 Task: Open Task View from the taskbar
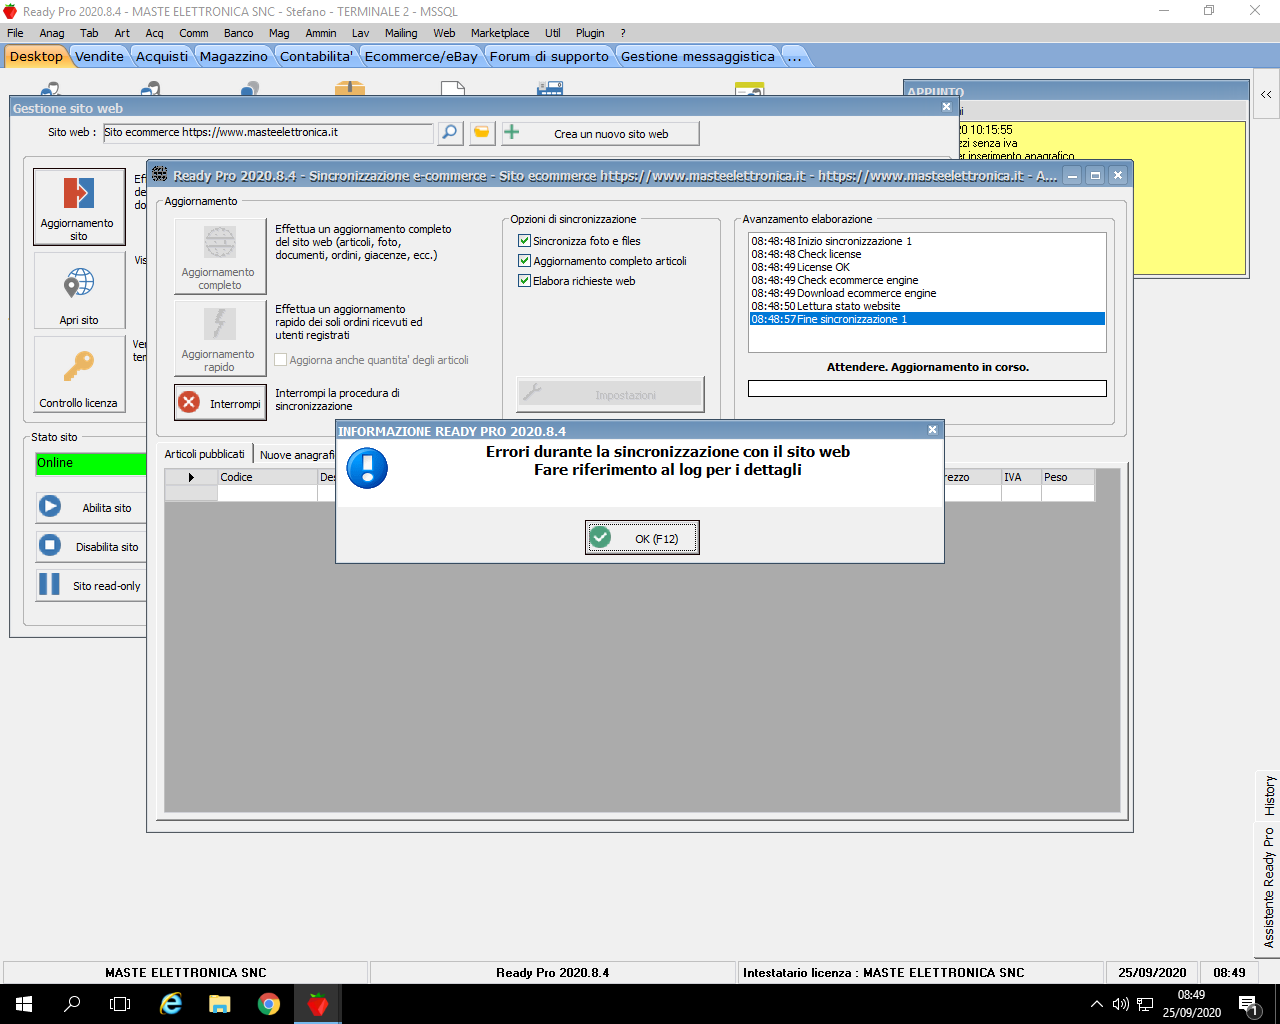pyautogui.click(x=120, y=1004)
